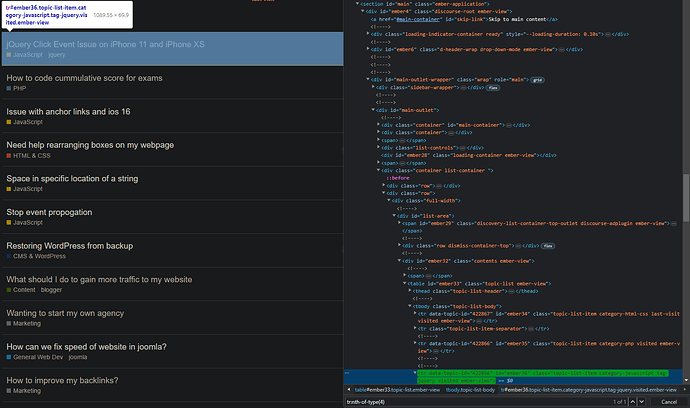Expand the tr with data-topic-id 422867

(415, 313)
